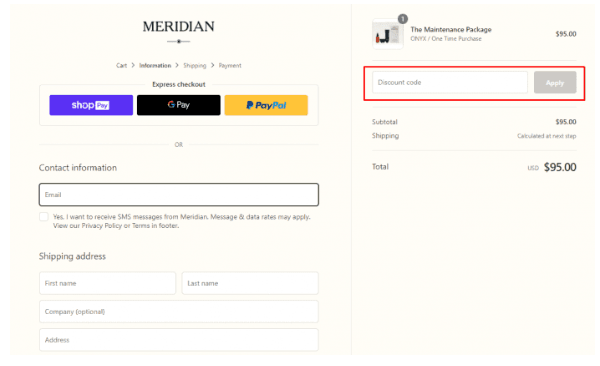This screenshot has width=600, height=366.
Task: Select the Last name field
Action: (250, 283)
